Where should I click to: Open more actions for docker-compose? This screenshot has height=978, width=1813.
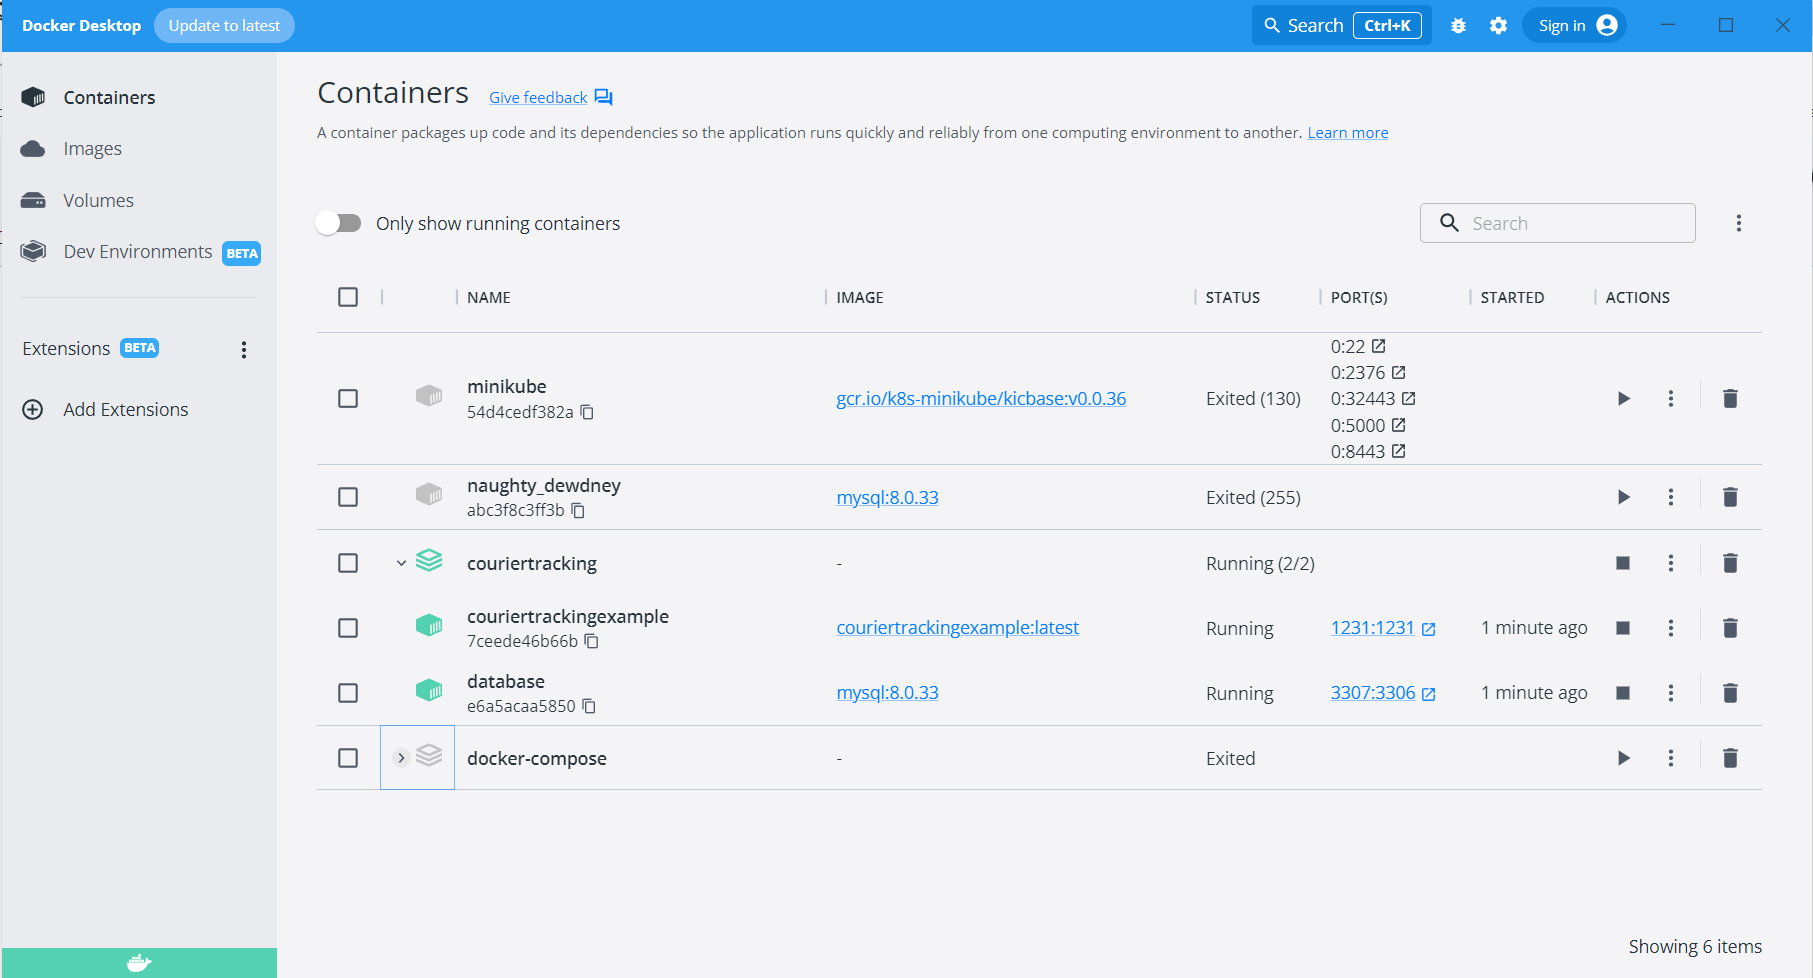coord(1670,758)
